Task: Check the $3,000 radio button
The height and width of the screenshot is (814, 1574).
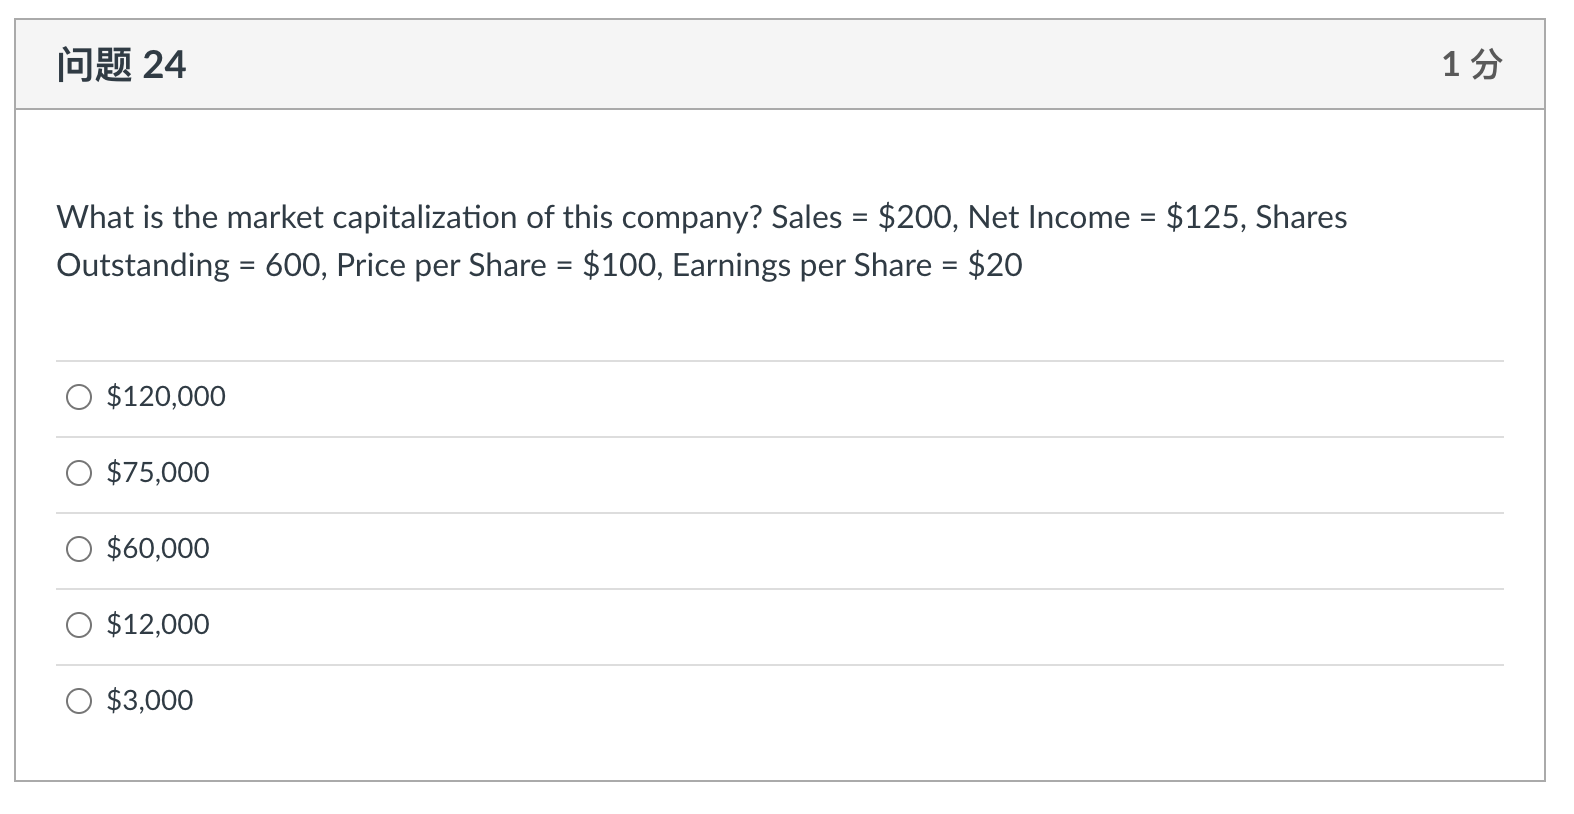Action: coord(79,701)
